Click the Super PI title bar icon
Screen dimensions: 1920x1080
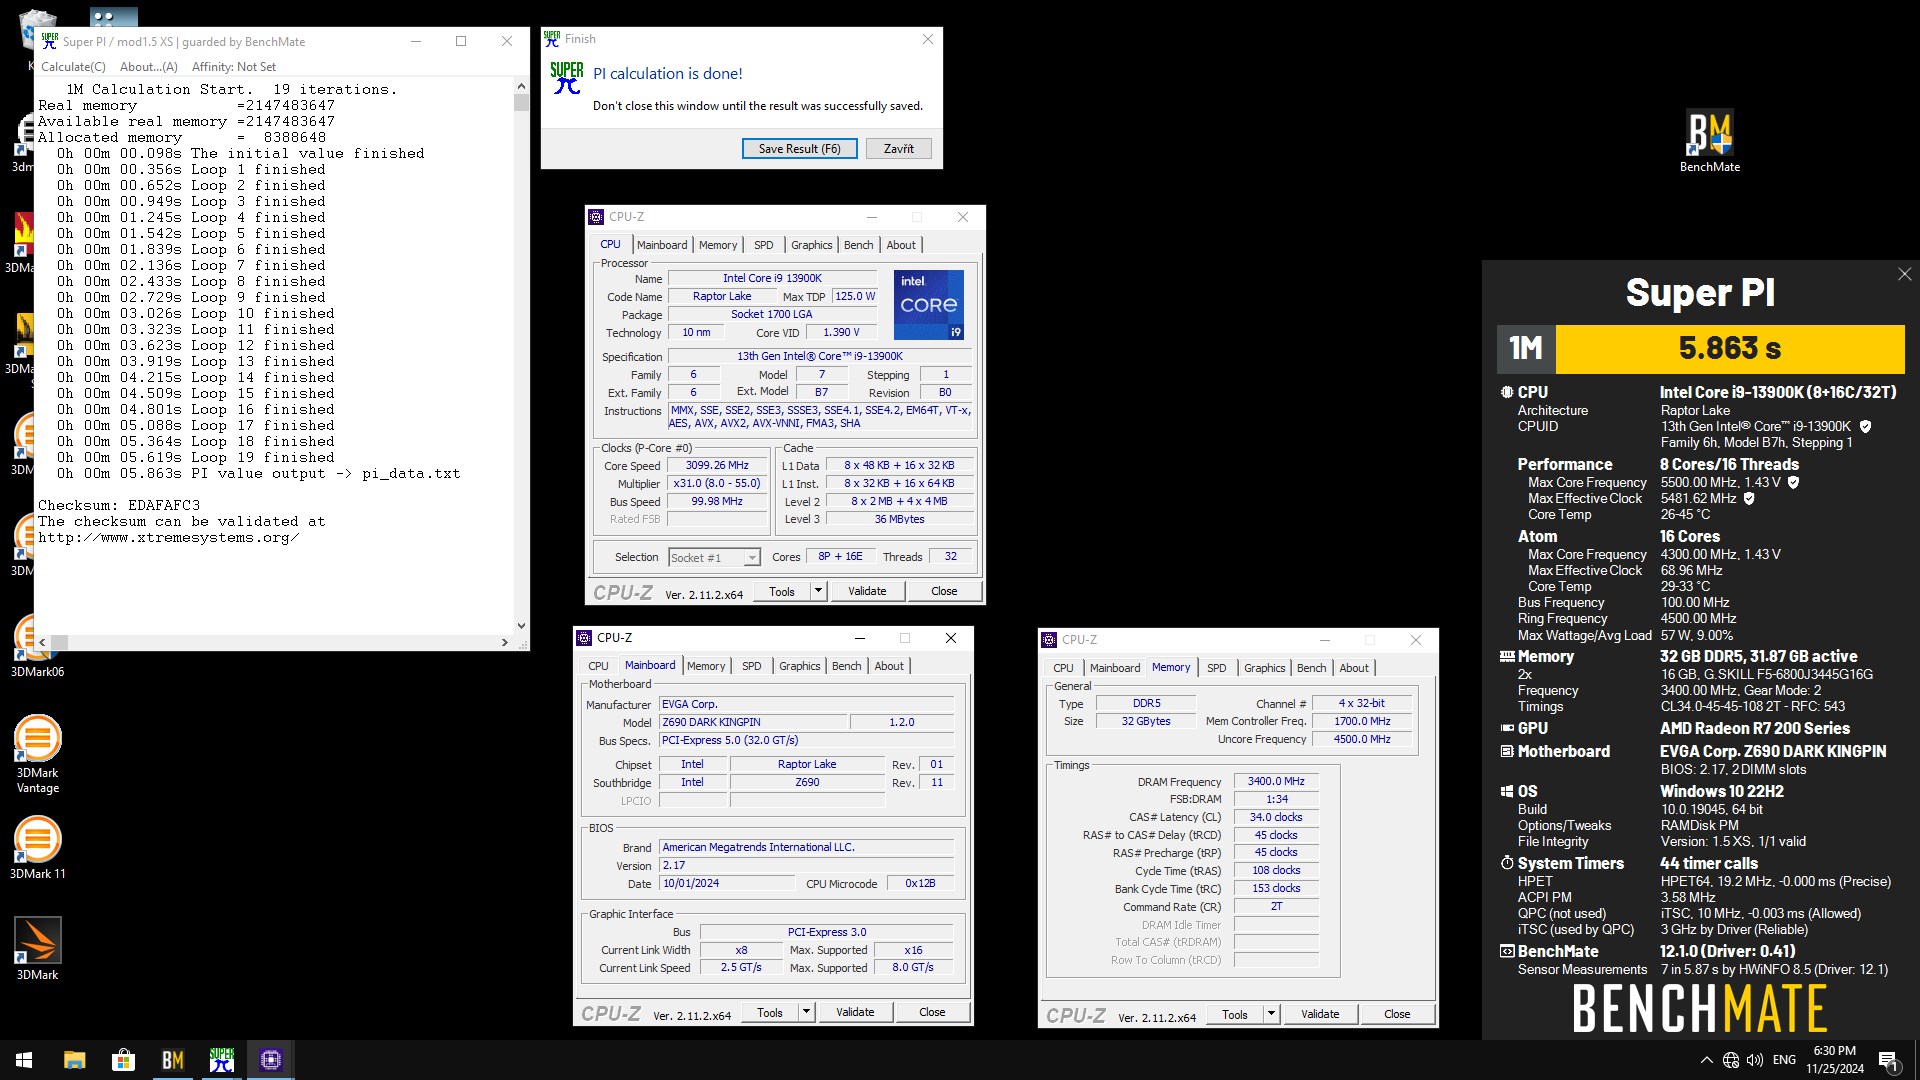tap(50, 41)
